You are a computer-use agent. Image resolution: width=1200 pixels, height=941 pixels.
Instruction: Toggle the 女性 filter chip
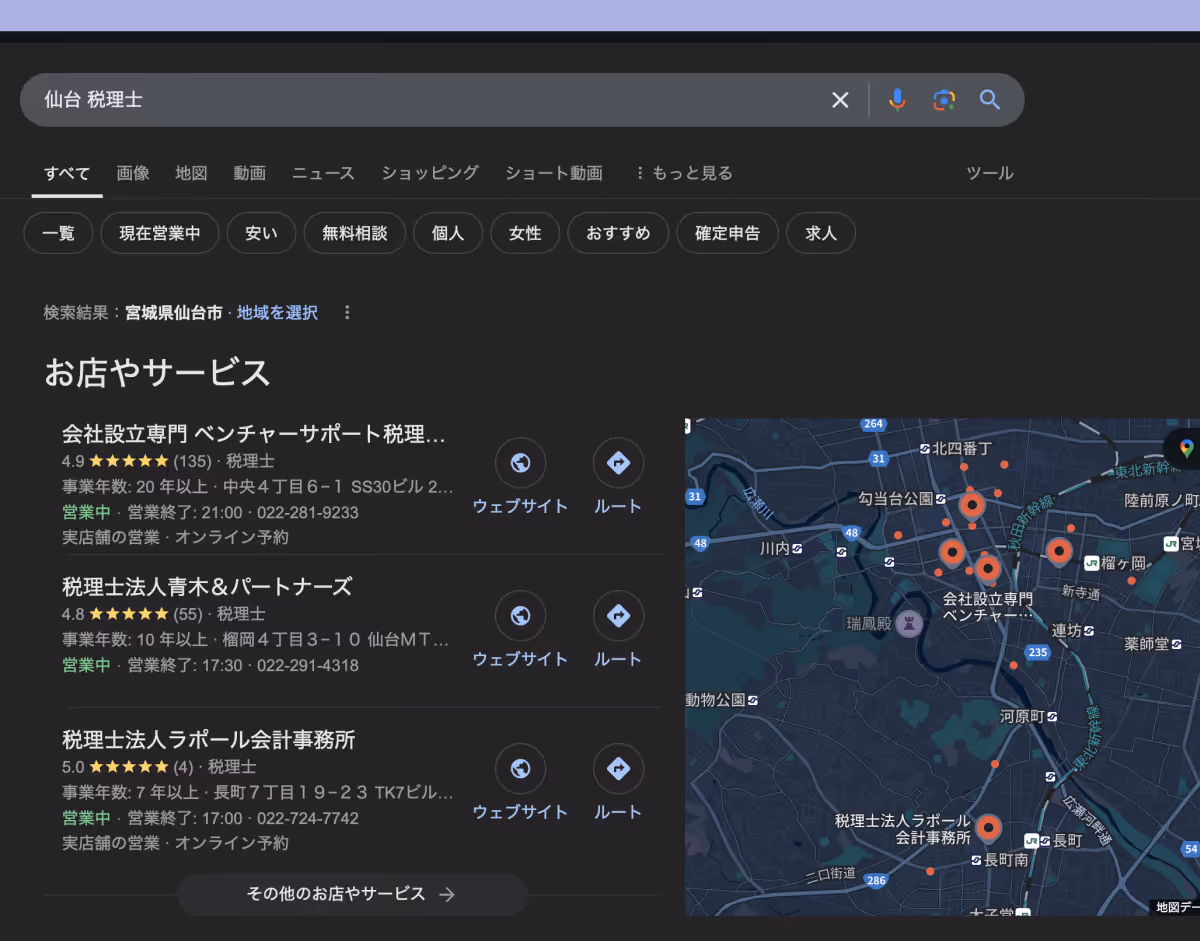pos(525,233)
